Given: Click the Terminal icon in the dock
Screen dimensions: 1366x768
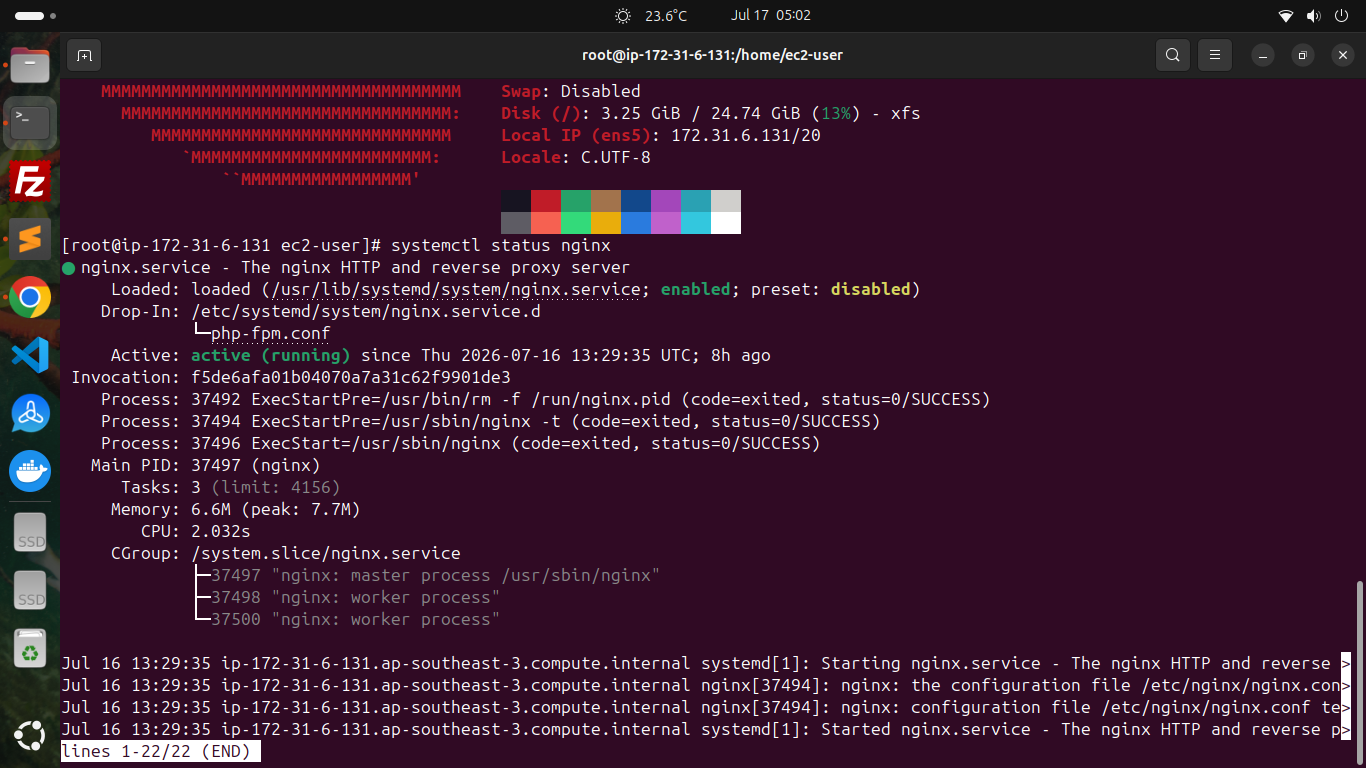Looking at the screenshot, I should point(30,124).
